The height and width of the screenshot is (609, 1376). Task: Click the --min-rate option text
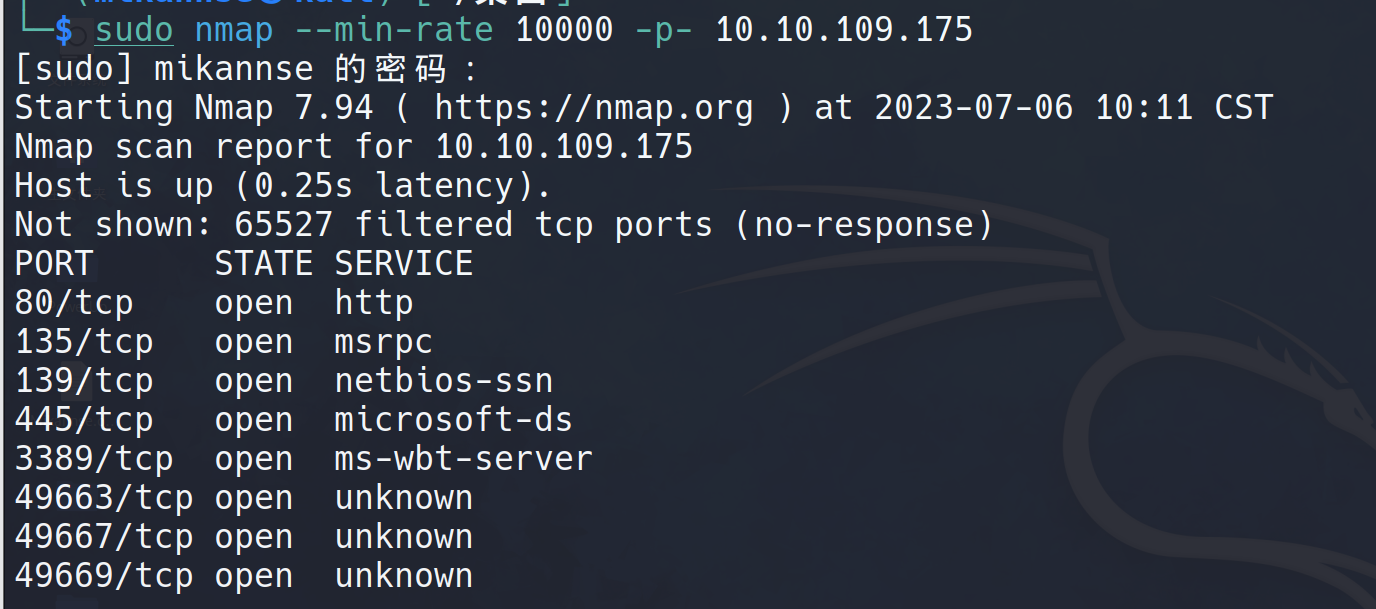394,29
